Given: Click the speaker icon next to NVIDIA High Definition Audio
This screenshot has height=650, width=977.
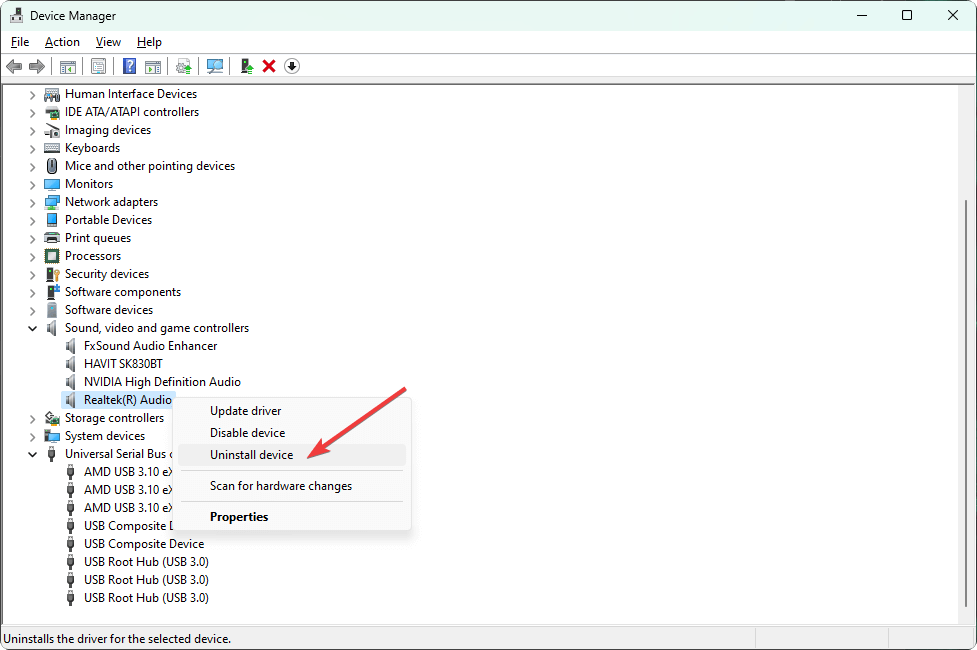Looking at the screenshot, I should pyautogui.click(x=71, y=382).
